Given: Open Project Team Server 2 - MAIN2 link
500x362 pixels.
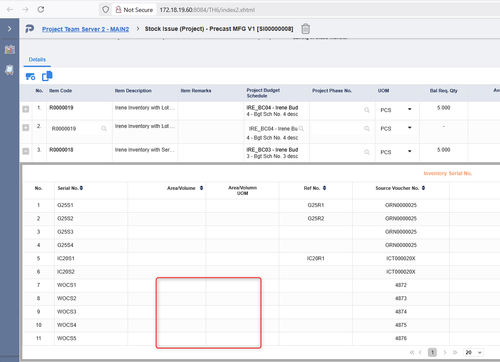Looking at the screenshot, I should pyautogui.click(x=85, y=29).
